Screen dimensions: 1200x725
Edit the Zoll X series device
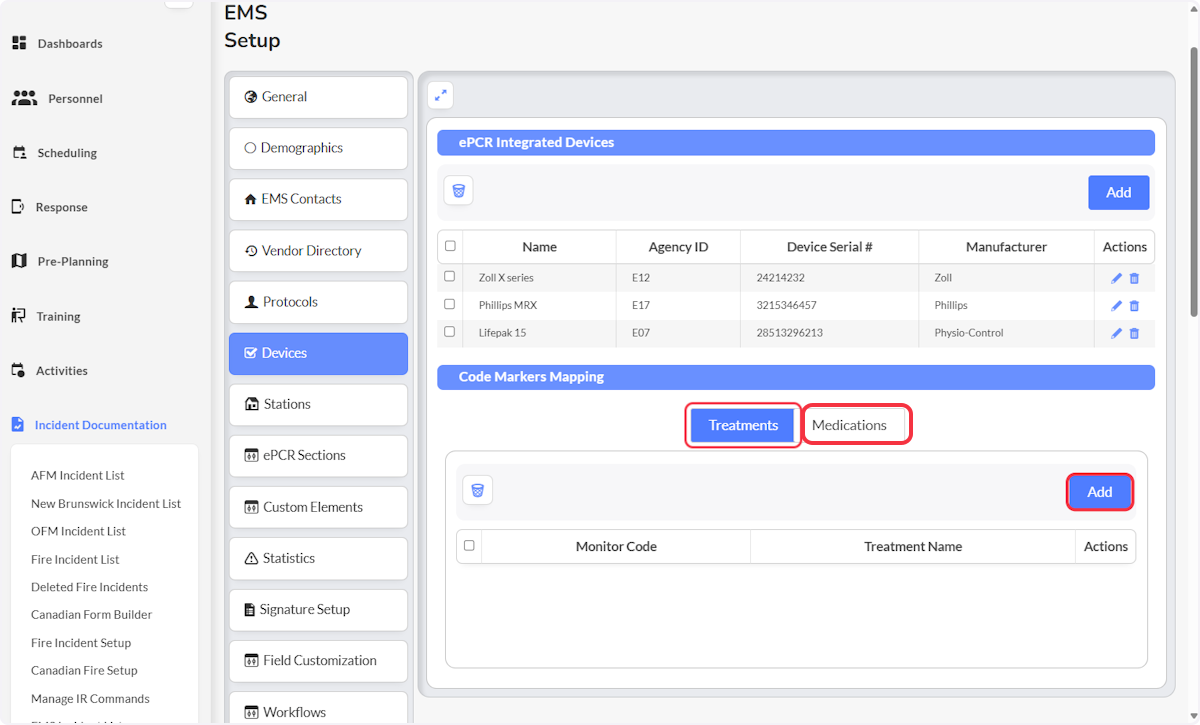pyautogui.click(x=1117, y=278)
